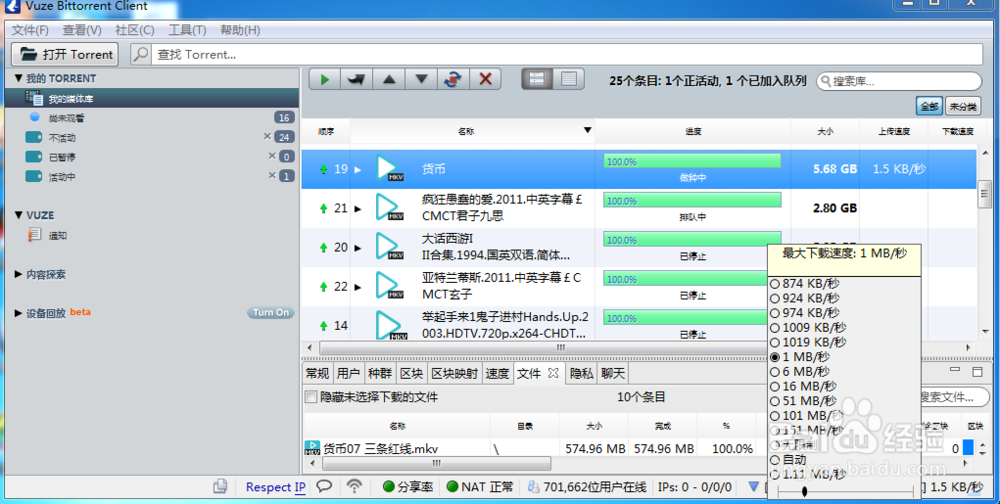Close the 文件 tab with its X

(x=553, y=373)
